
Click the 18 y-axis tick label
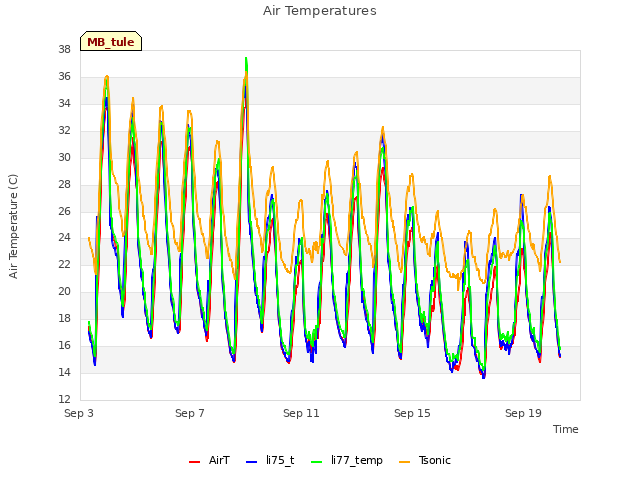coord(64,318)
